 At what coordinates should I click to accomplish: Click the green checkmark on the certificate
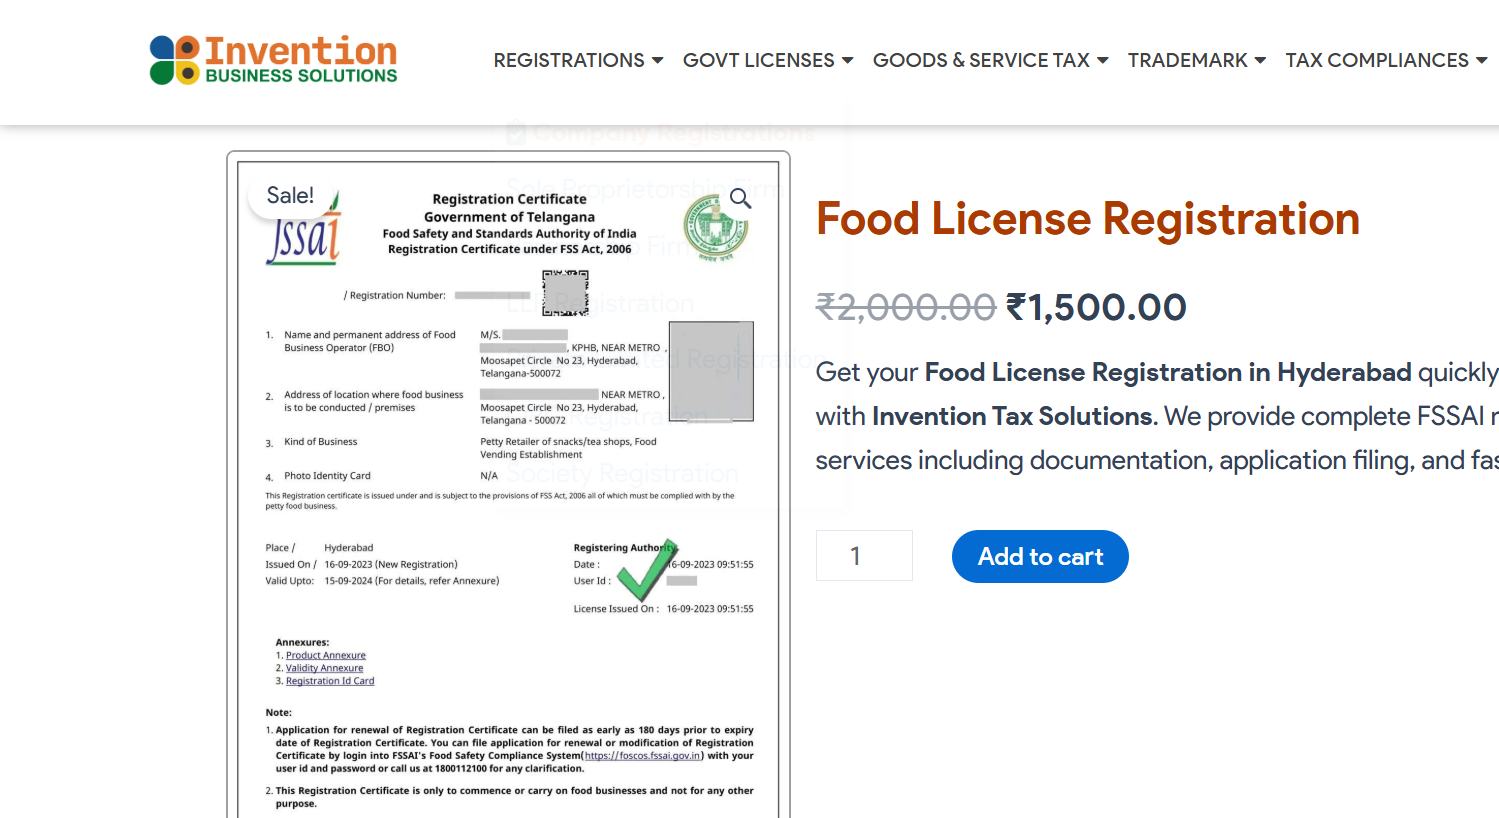tap(647, 570)
